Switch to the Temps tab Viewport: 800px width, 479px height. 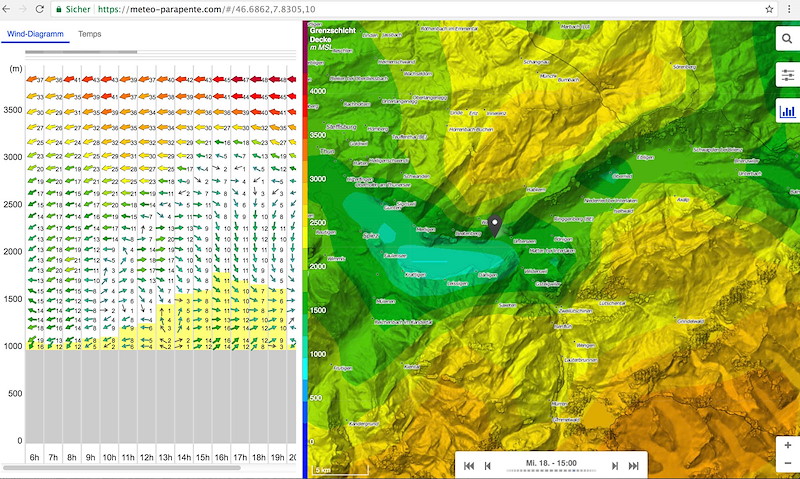point(89,34)
